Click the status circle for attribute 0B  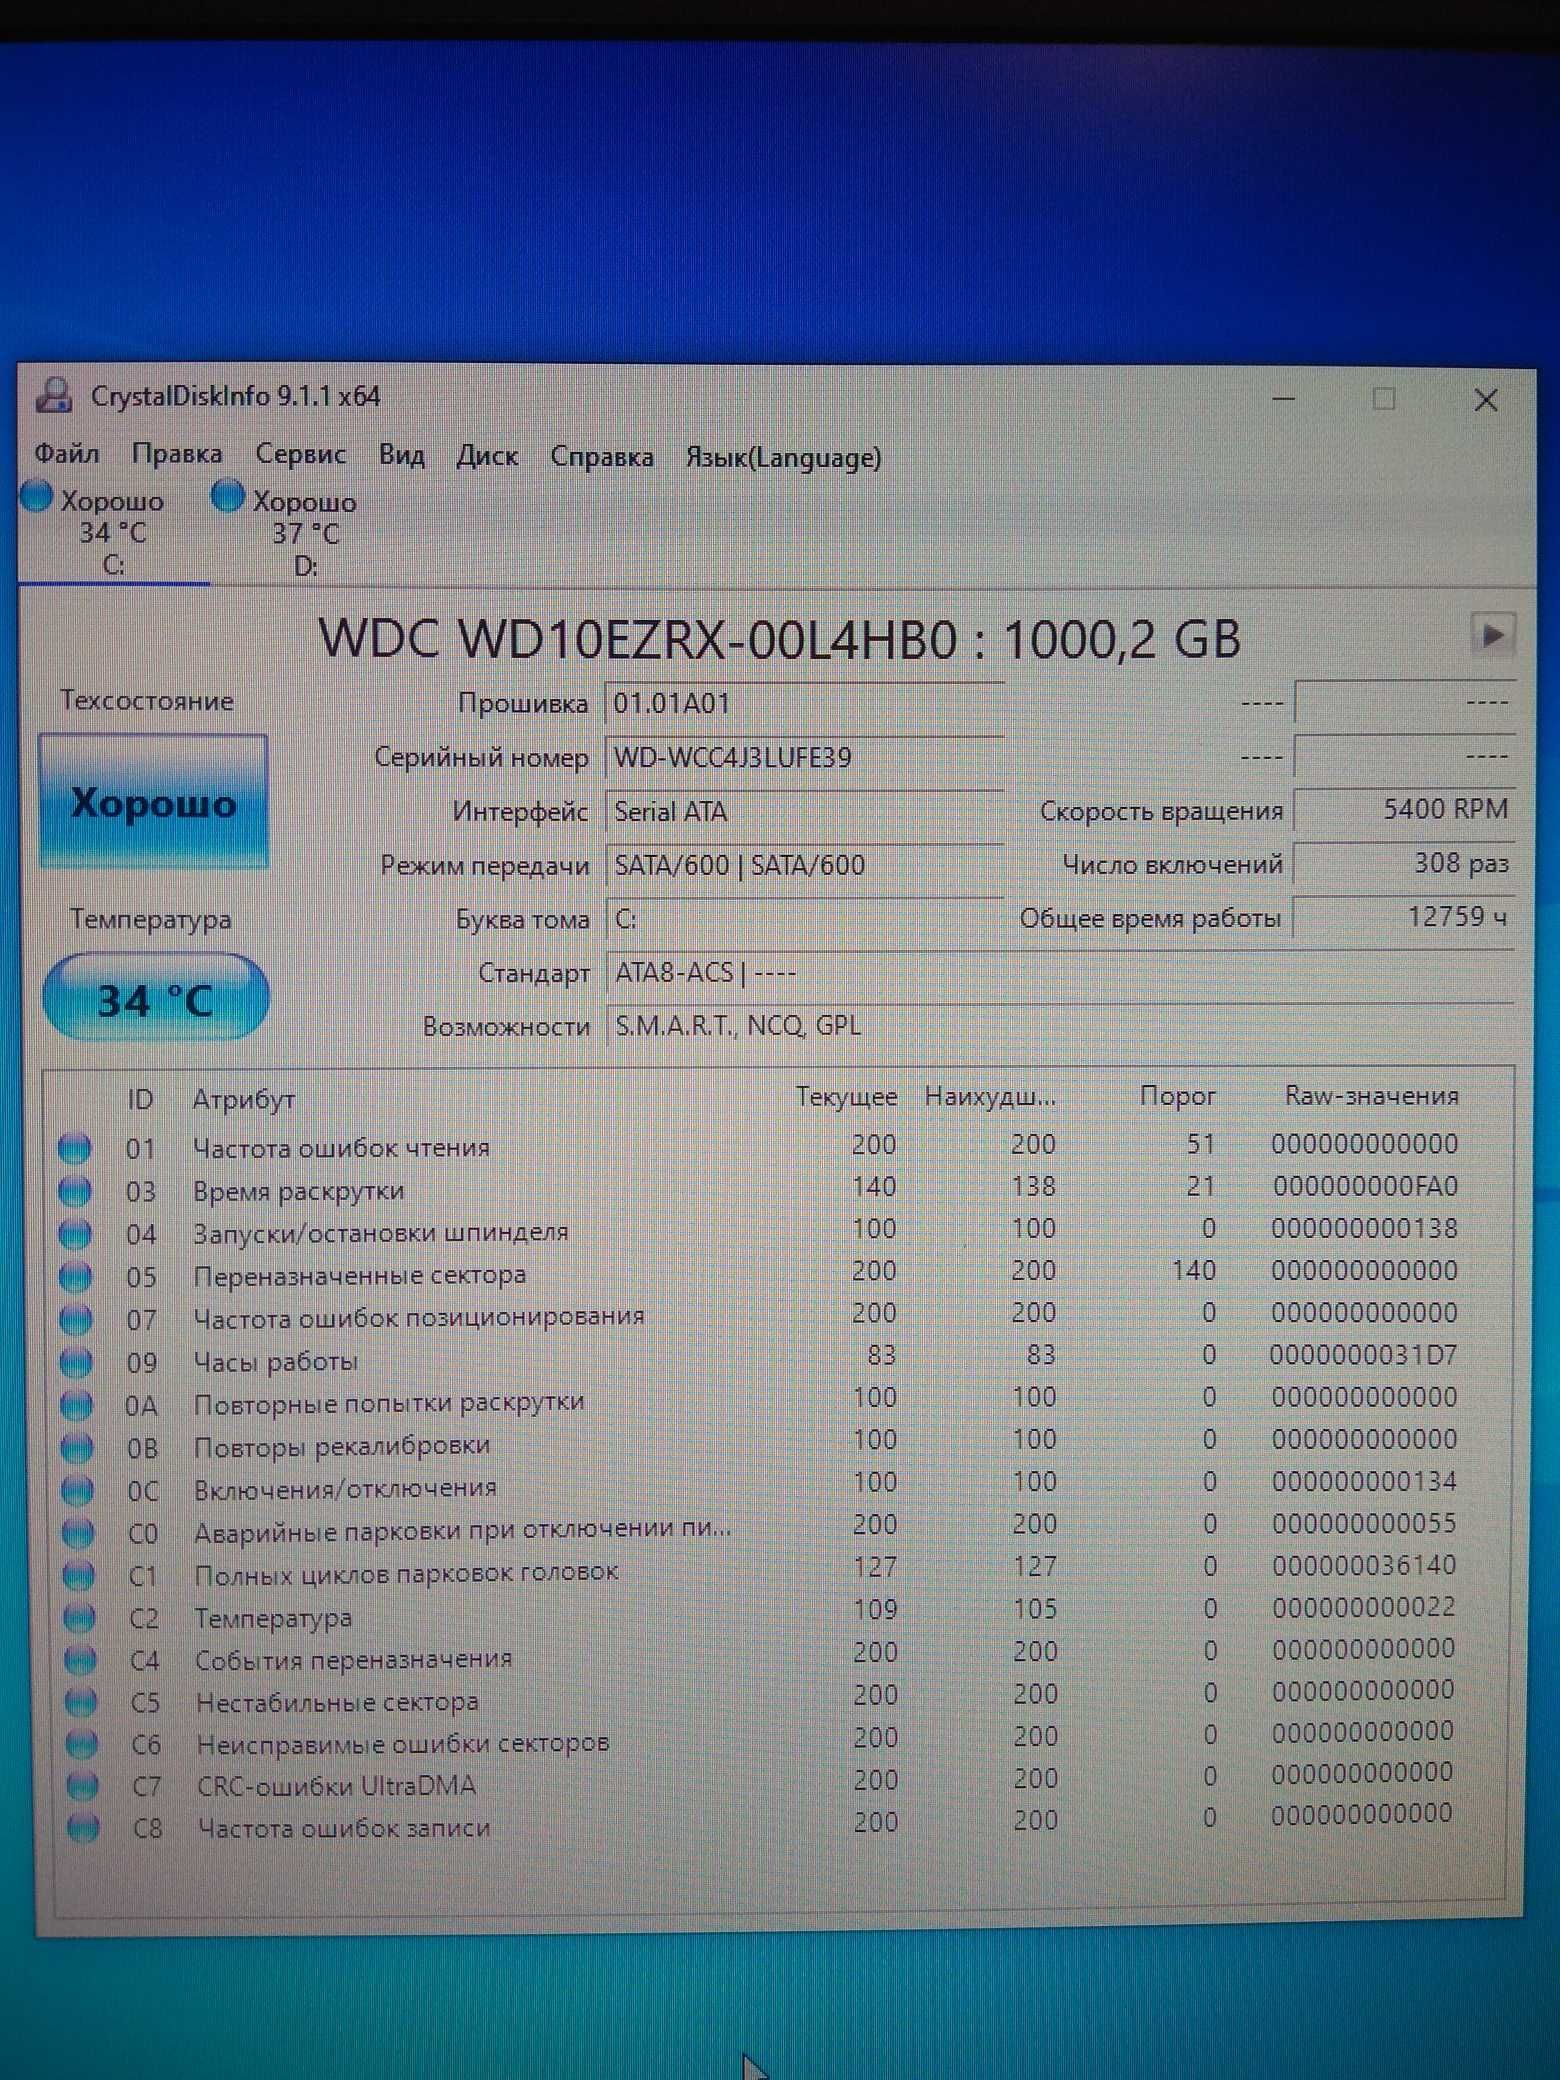77,1447
